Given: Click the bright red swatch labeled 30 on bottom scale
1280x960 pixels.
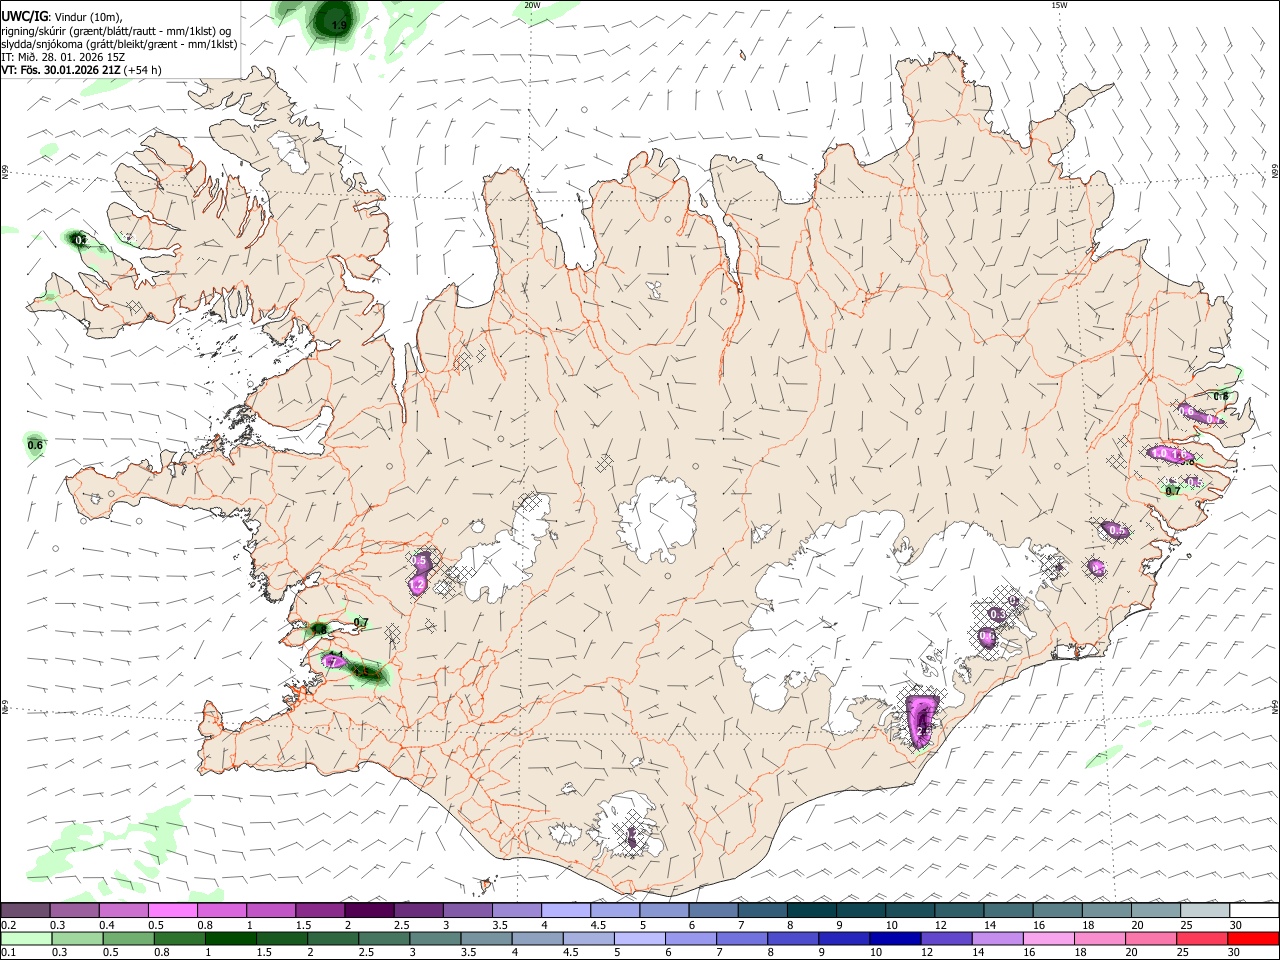Looking at the screenshot, I should (x=1255, y=939).
